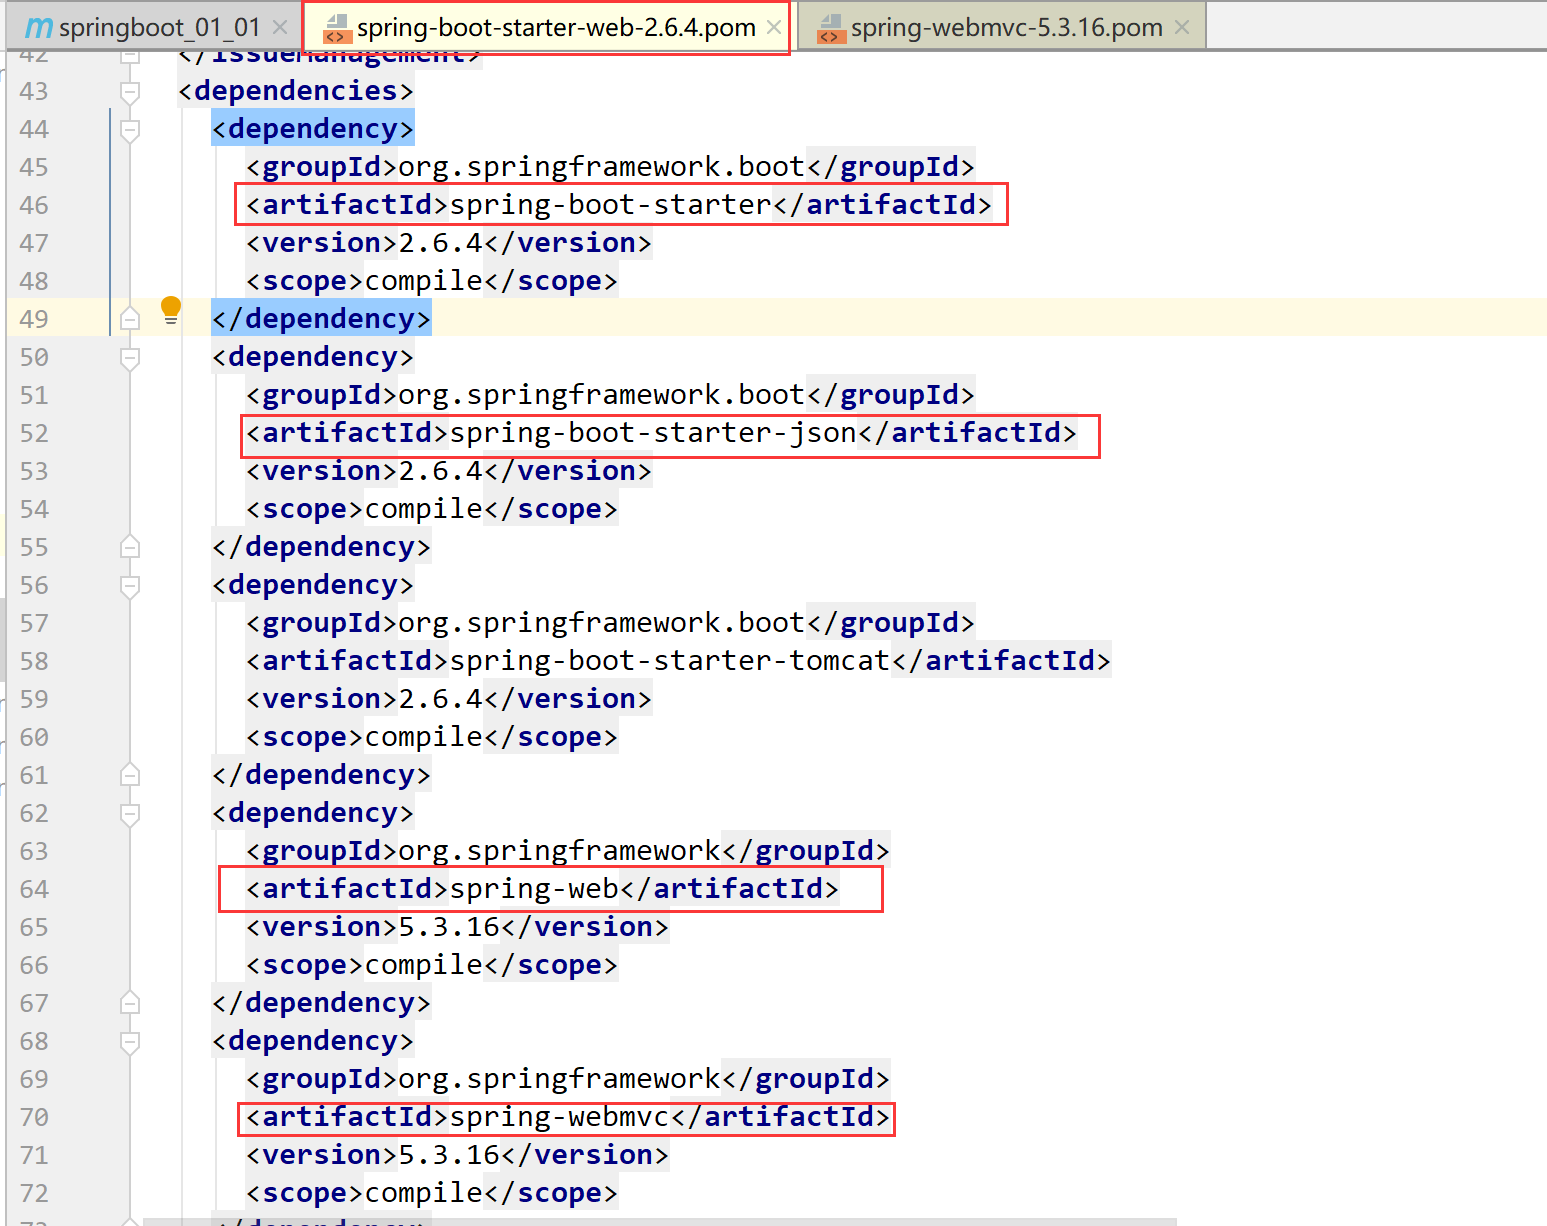Click the pom file icon on spring-webmvc tab

click(831, 29)
